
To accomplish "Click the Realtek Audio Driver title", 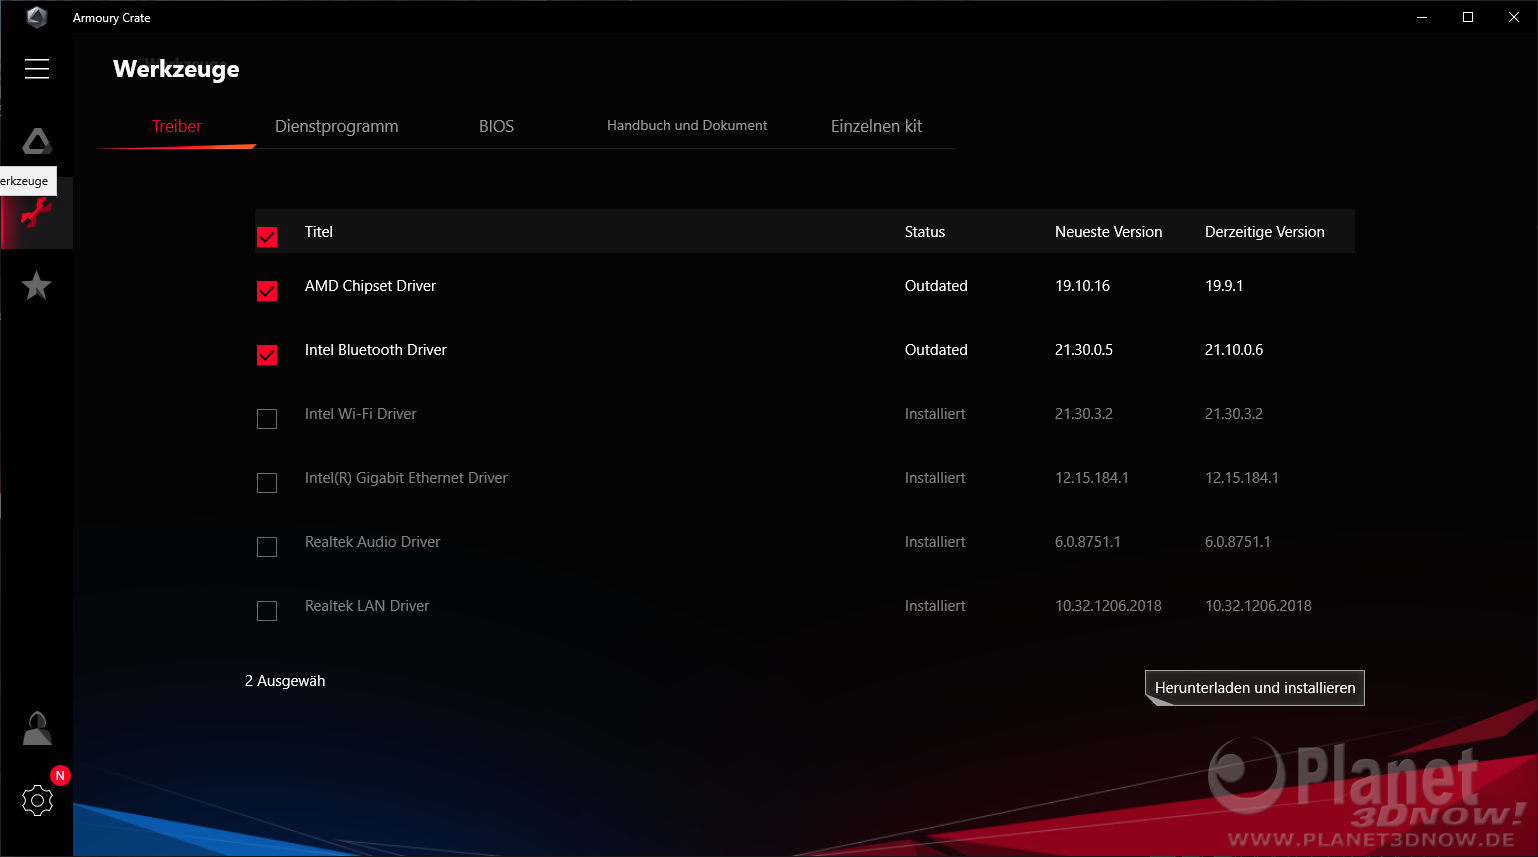I will [373, 542].
